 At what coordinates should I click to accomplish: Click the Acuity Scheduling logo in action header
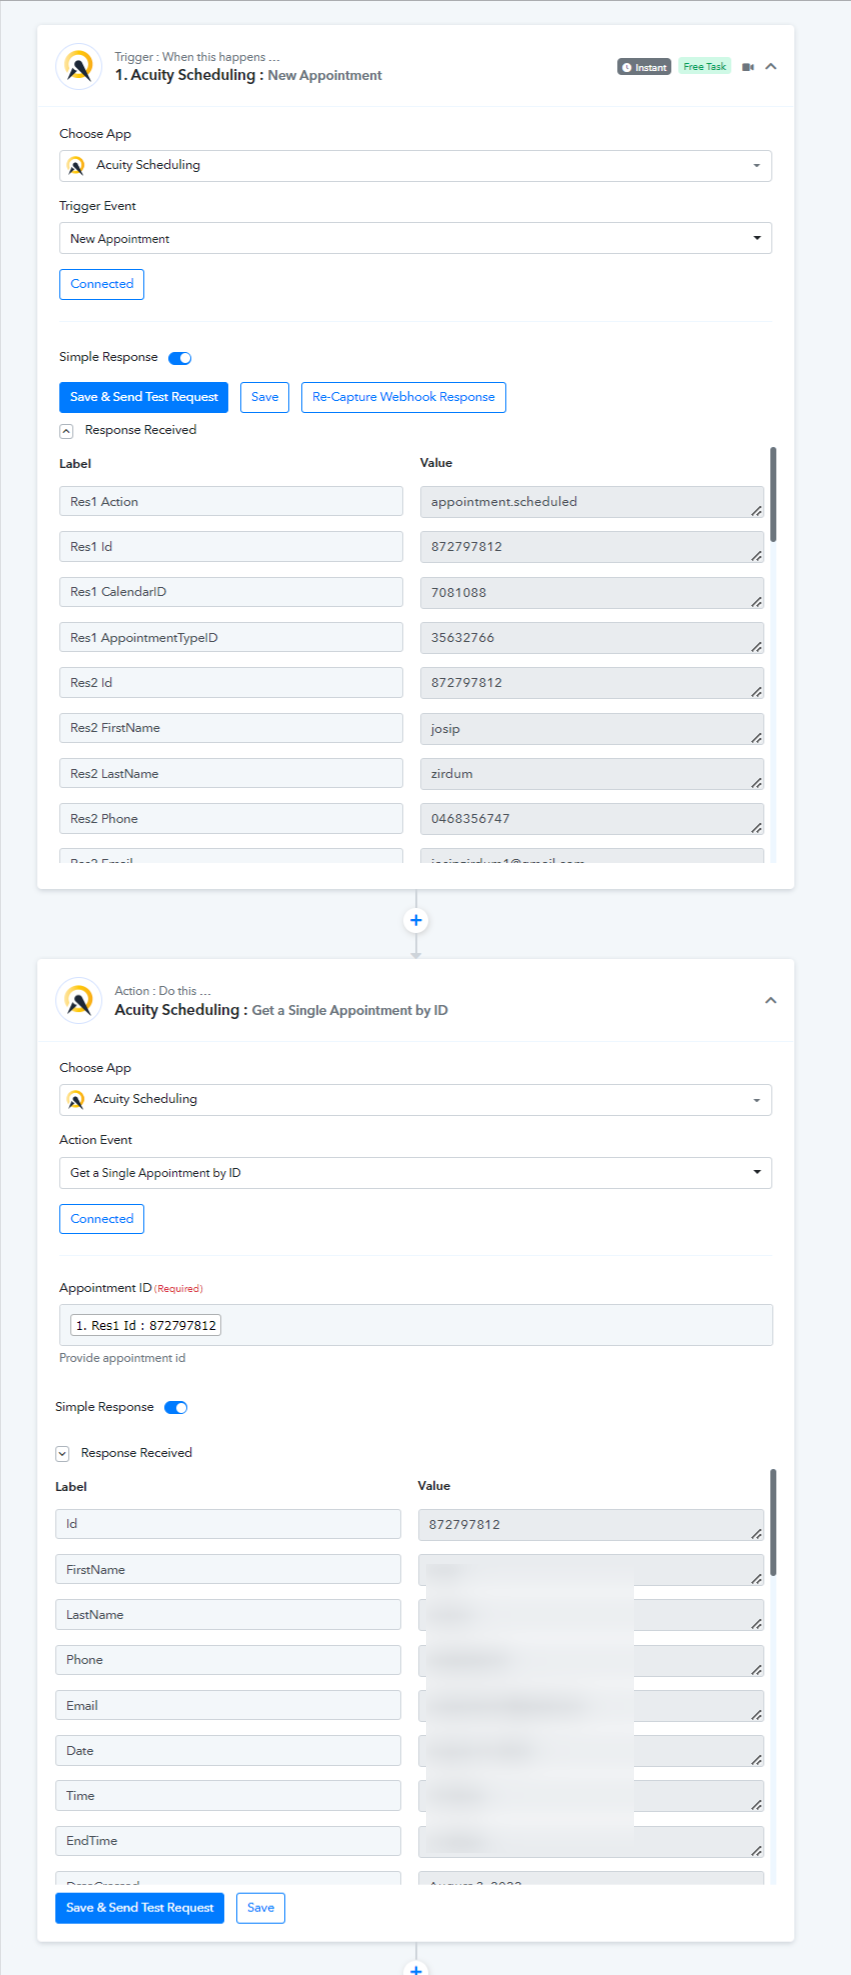[79, 1001]
